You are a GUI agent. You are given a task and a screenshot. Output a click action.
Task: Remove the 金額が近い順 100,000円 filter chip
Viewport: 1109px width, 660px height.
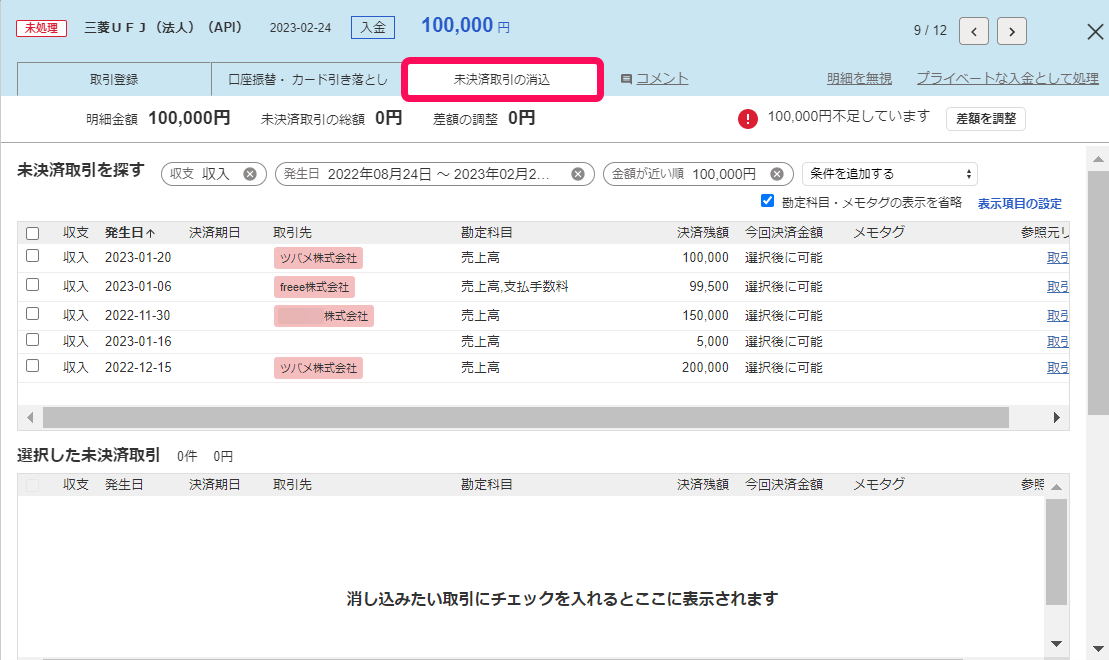pos(777,174)
